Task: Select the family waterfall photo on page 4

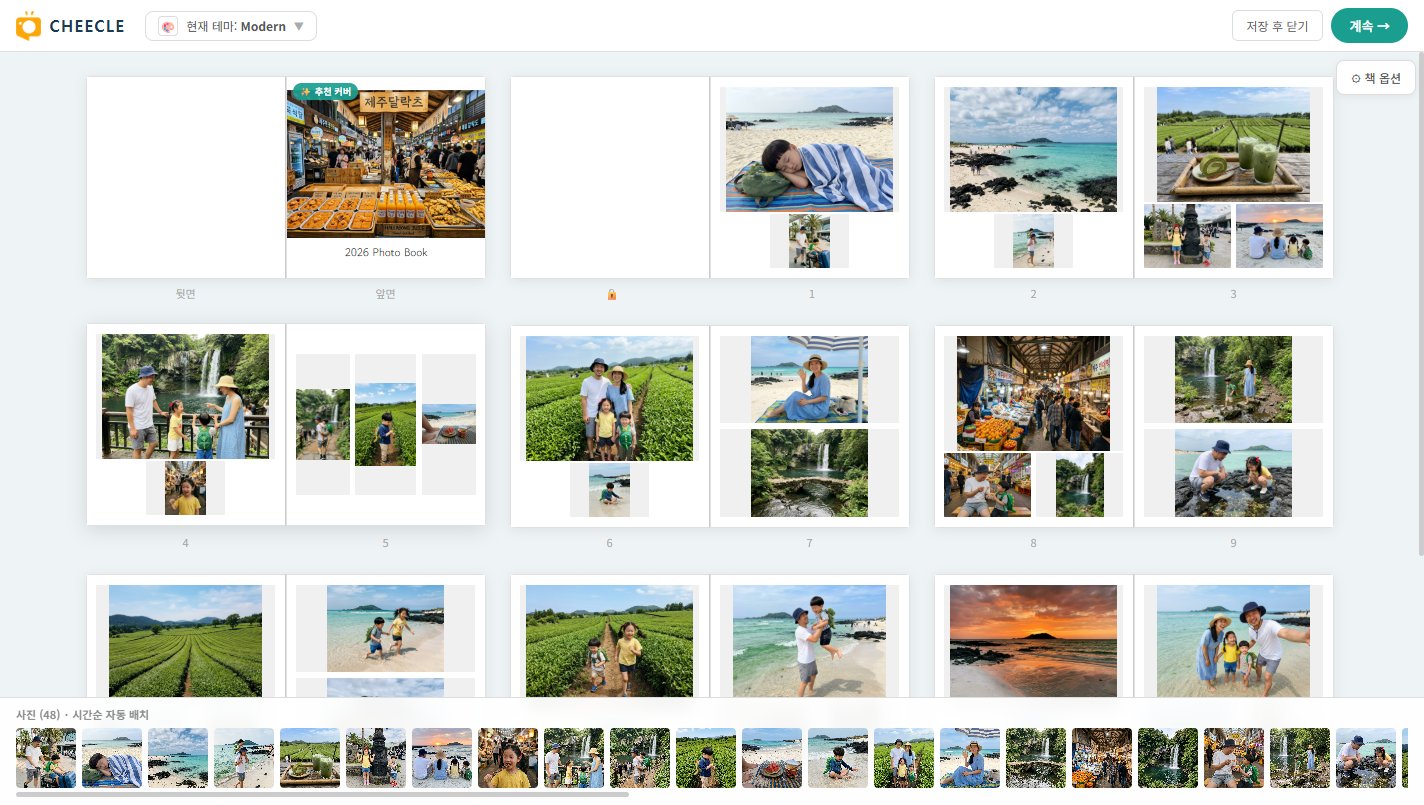Action: [186, 396]
